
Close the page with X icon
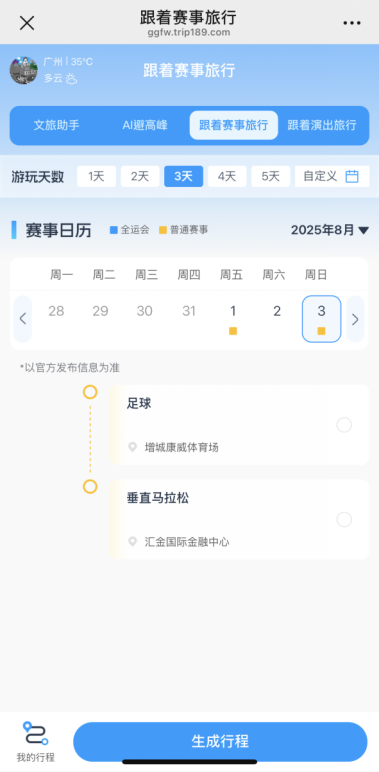(x=27, y=23)
